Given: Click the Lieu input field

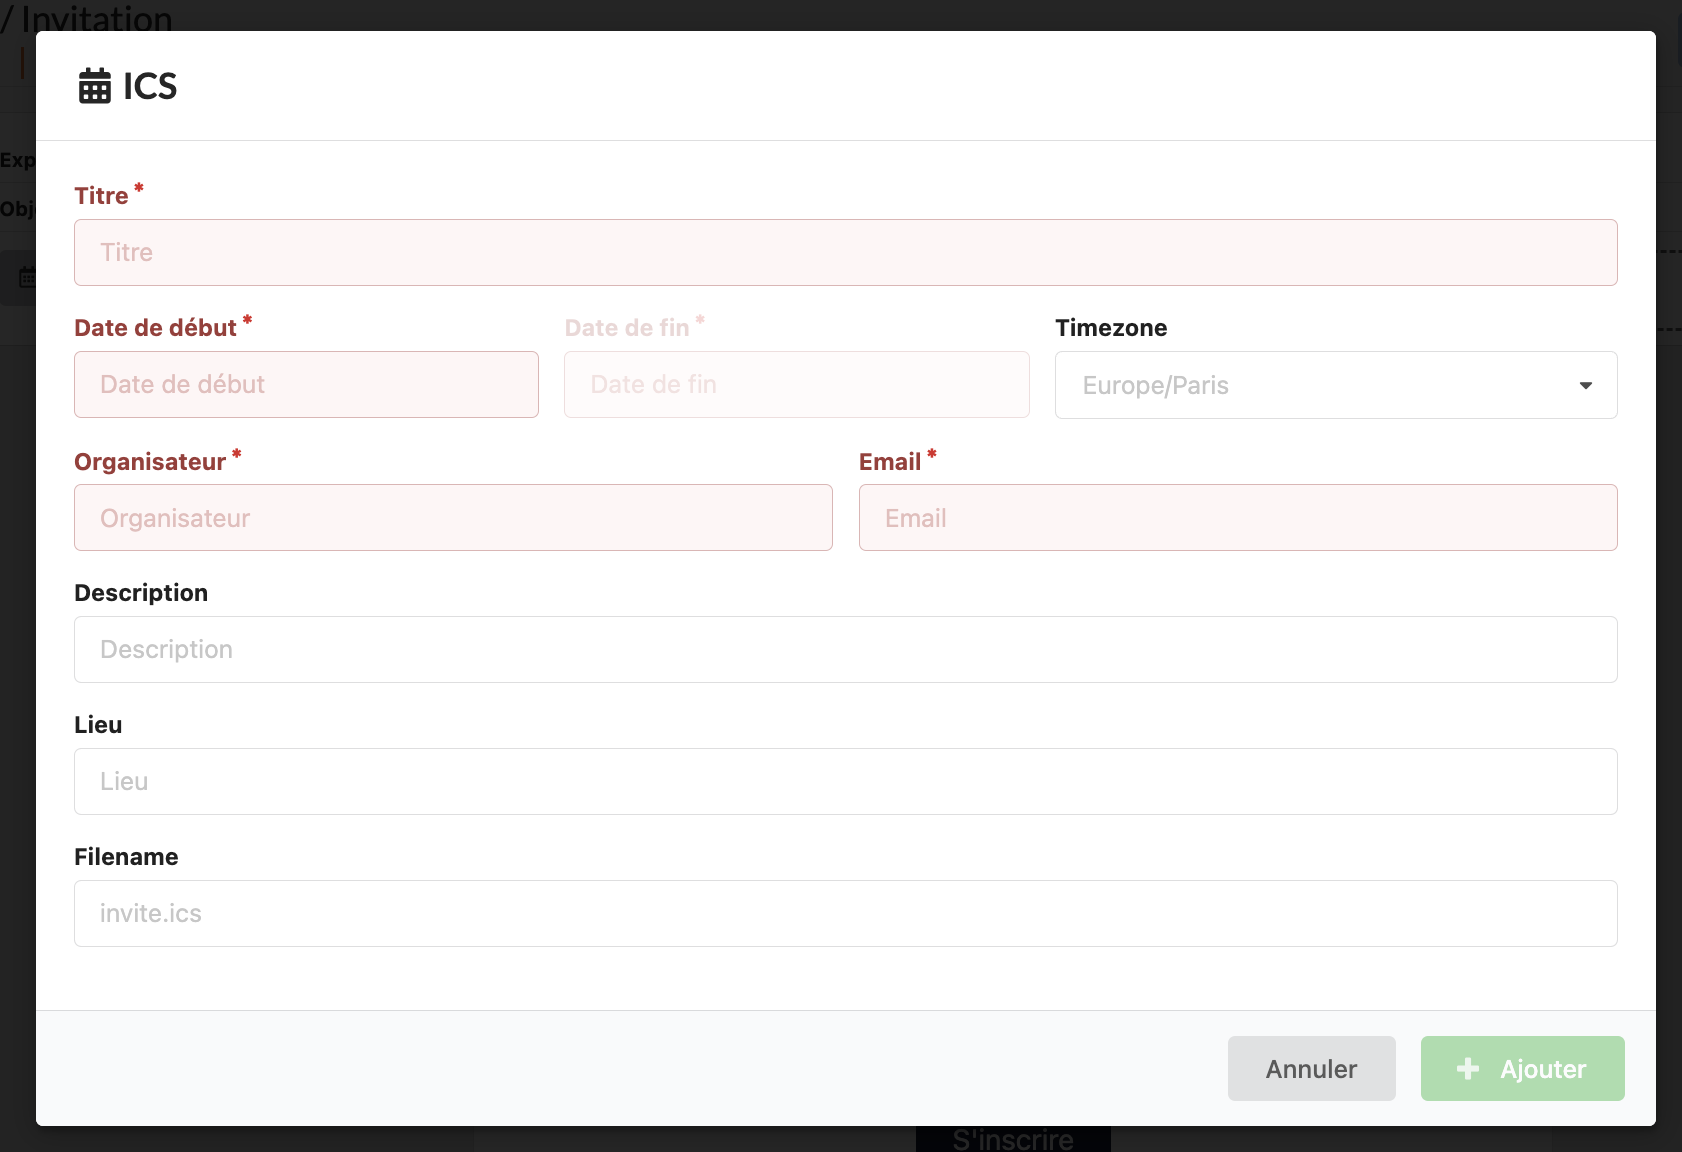Looking at the screenshot, I should pos(845,782).
